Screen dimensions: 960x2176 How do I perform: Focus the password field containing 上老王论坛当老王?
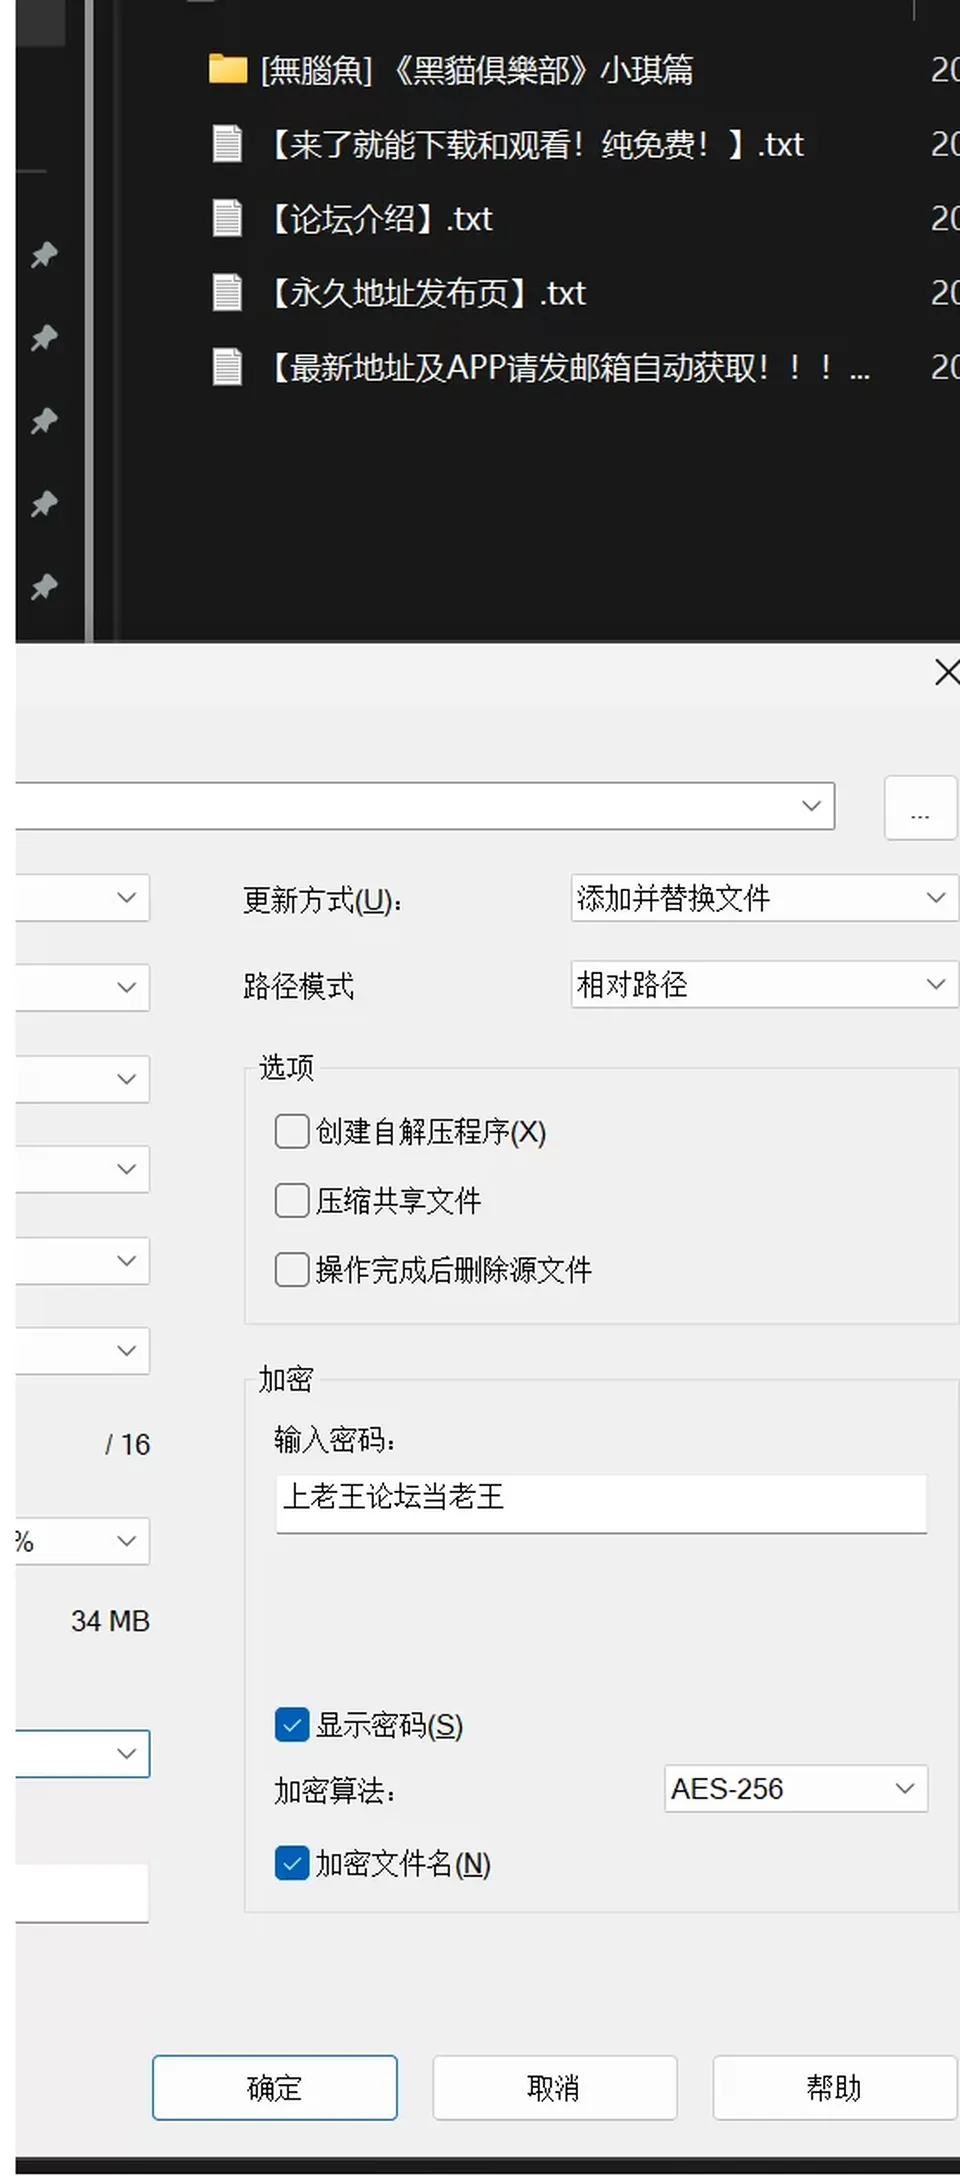click(x=601, y=1504)
